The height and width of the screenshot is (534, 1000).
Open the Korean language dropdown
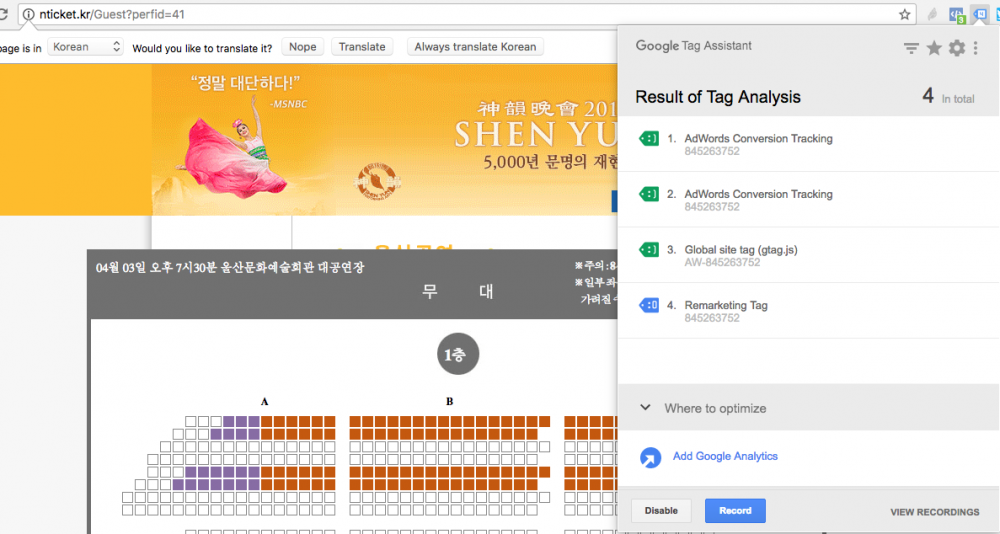click(x=85, y=47)
